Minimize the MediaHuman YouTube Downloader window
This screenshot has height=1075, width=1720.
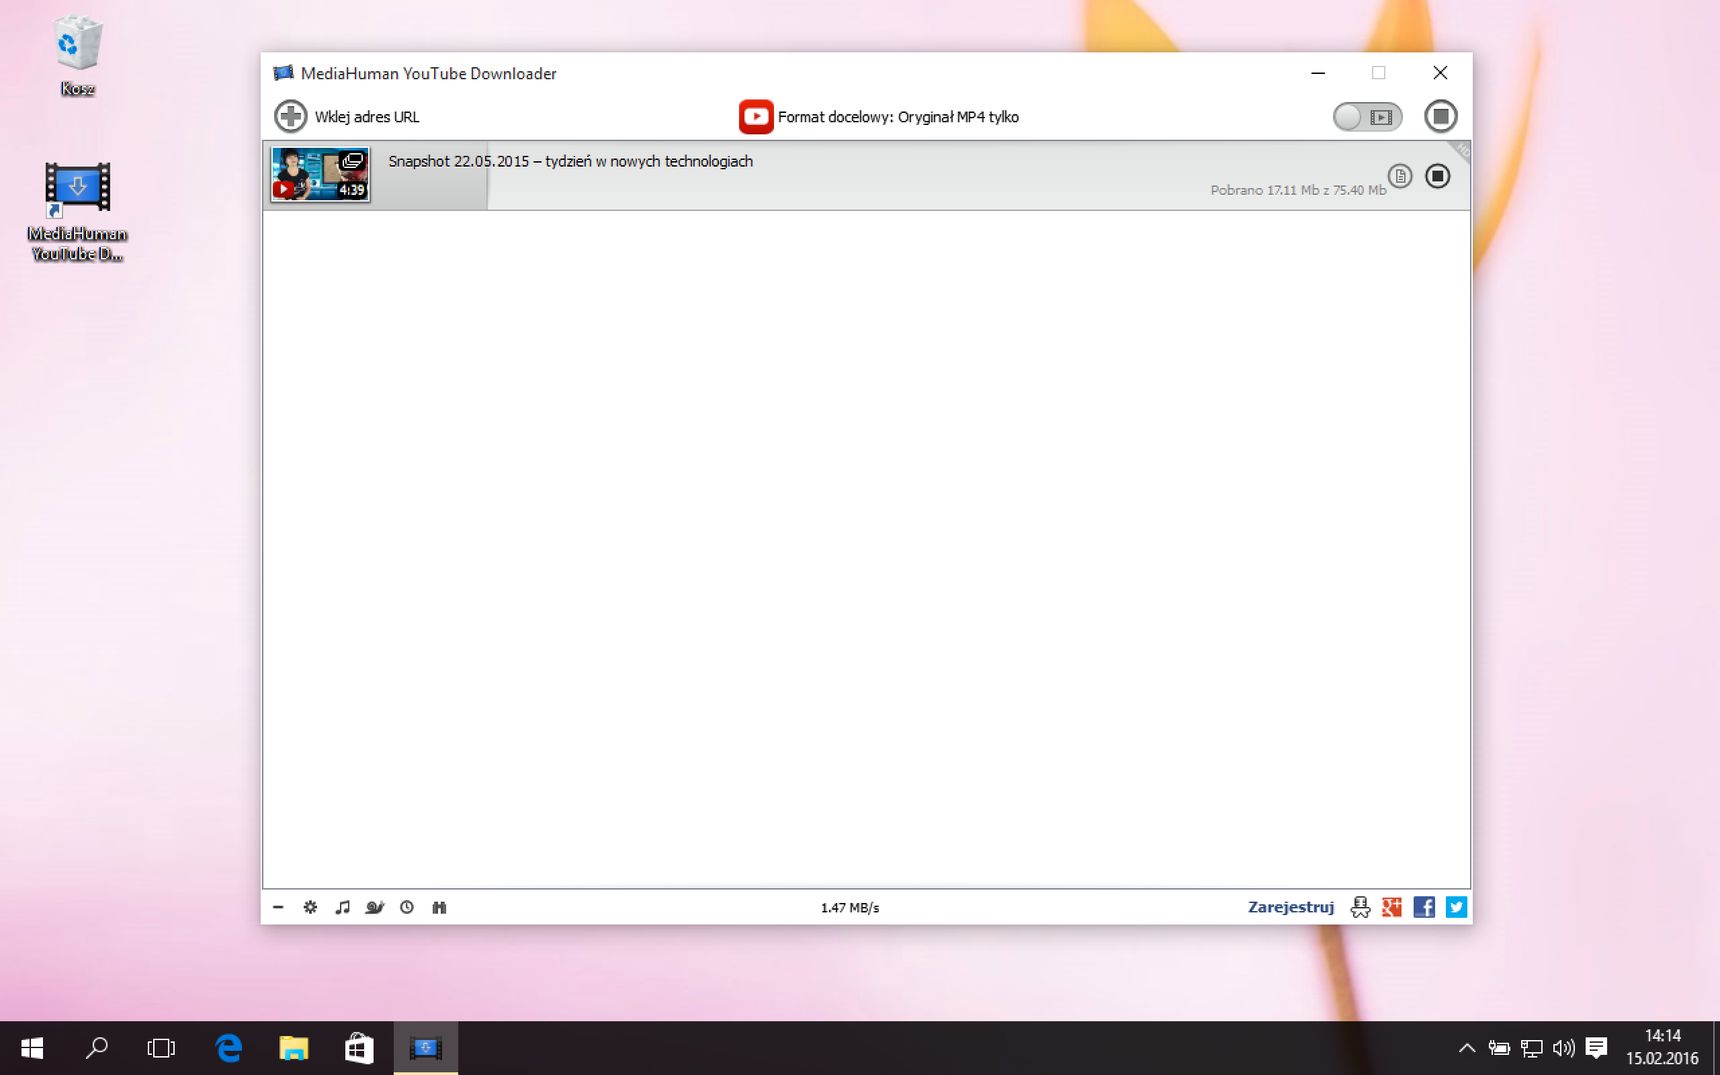click(1318, 73)
